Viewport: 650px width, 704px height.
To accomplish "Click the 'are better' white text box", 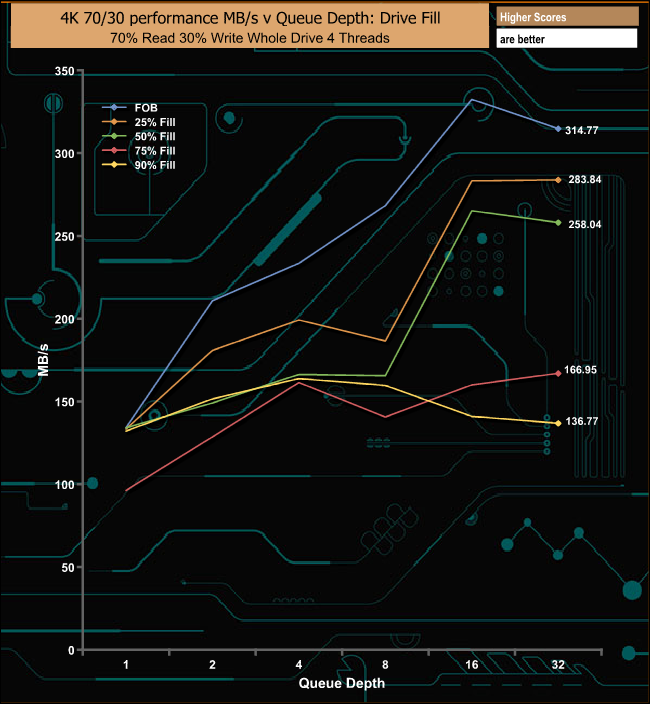I will point(566,39).
